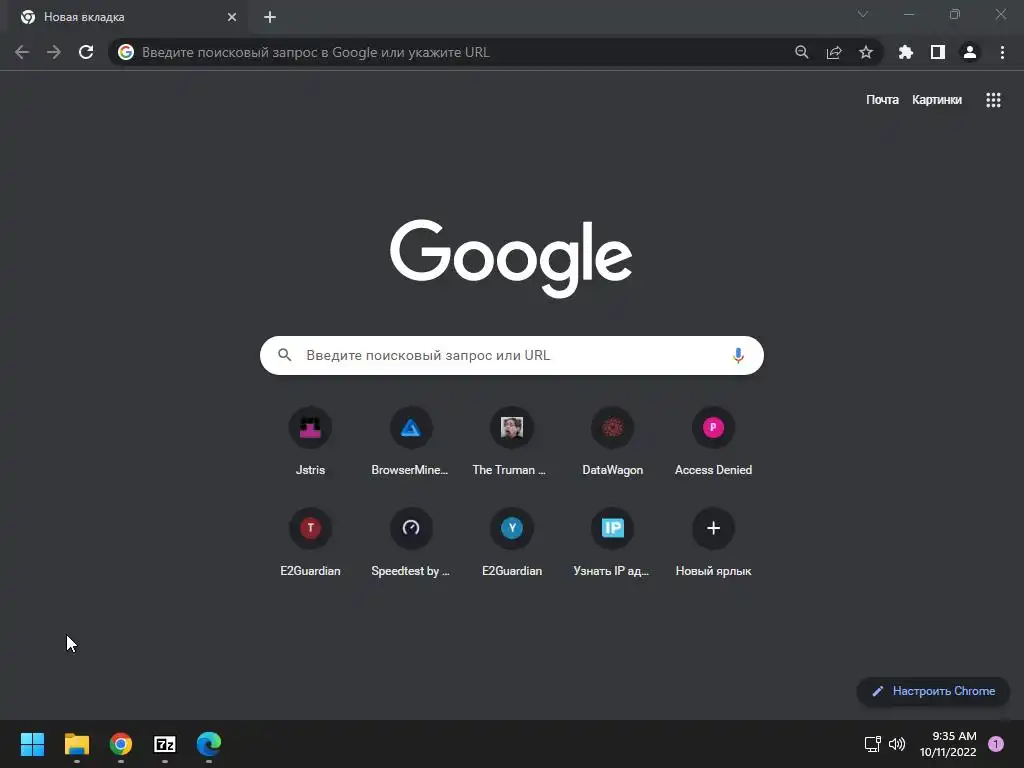The height and width of the screenshot is (768, 1024).
Task: Share this page via the share icon
Action: pyautogui.click(x=834, y=52)
